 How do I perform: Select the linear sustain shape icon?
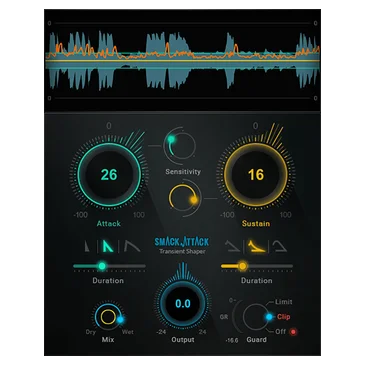(x=233, y=247)
